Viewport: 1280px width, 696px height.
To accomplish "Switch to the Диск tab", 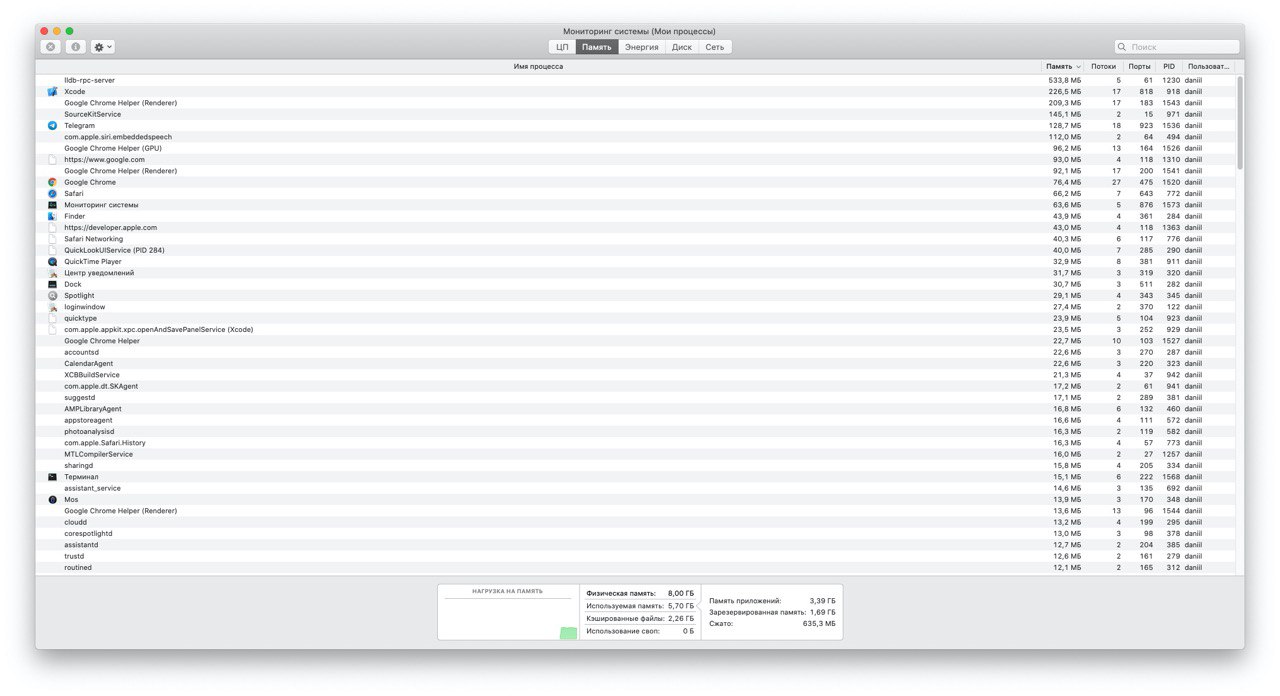I will 682,47.
